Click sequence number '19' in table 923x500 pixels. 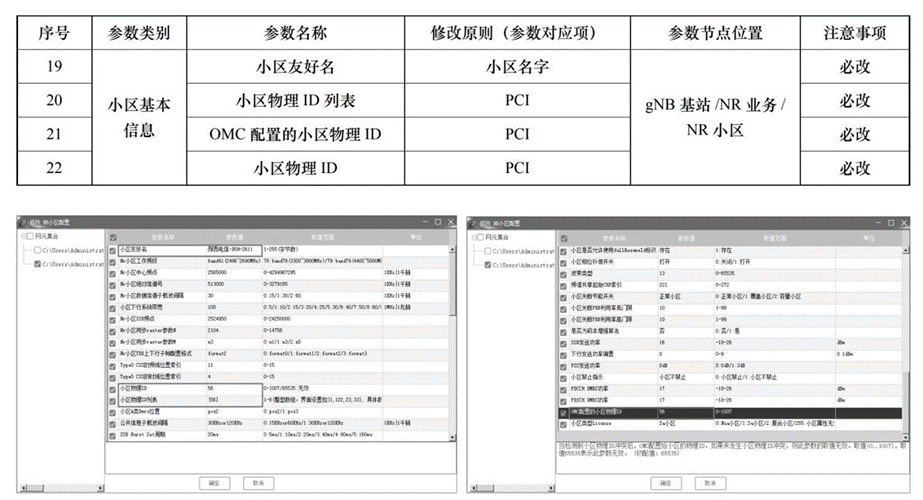(54, 67)
